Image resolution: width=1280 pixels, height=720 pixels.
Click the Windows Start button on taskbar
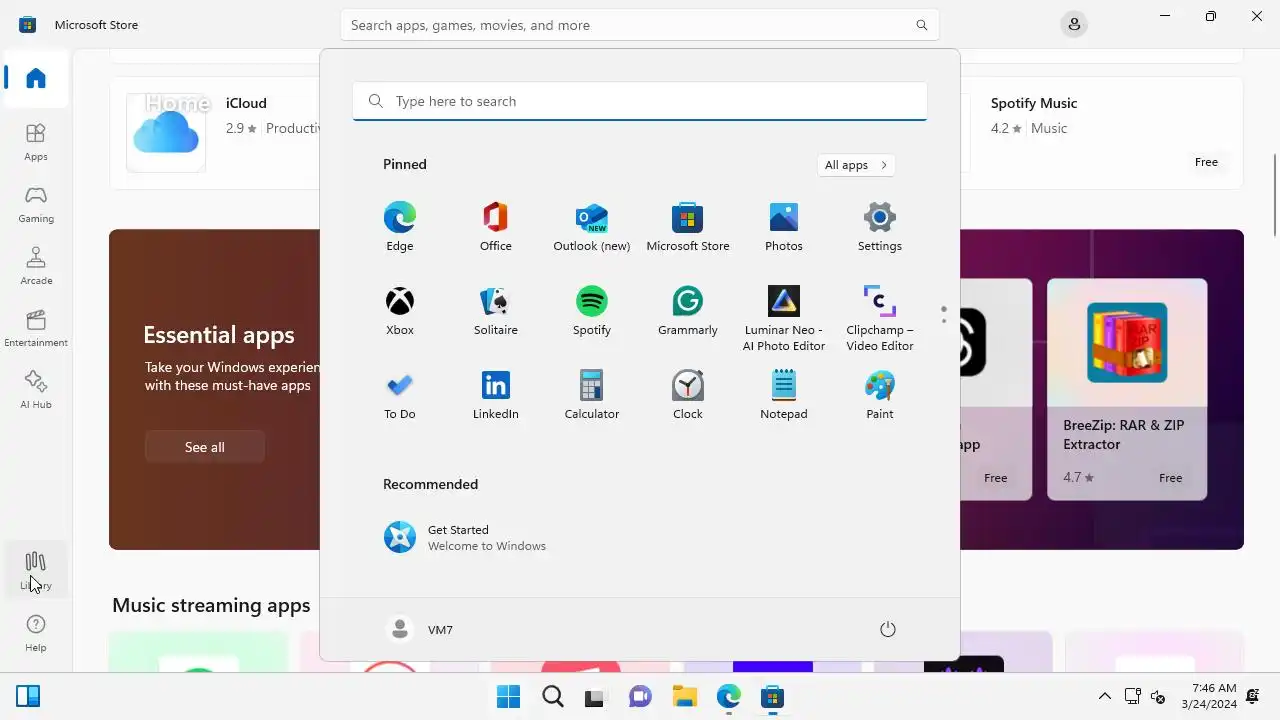[508, 696]
